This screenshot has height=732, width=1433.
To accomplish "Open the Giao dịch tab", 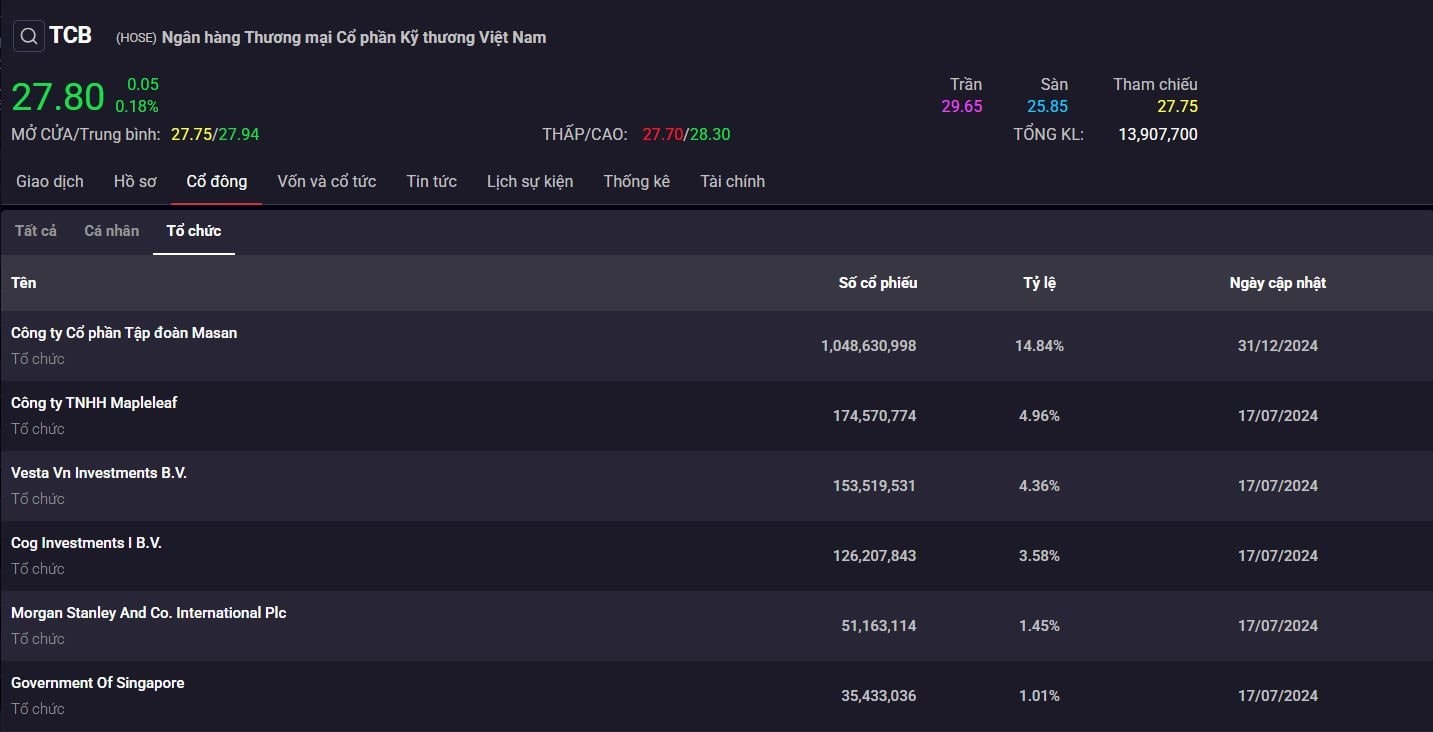I will click(x=50, y=181).
